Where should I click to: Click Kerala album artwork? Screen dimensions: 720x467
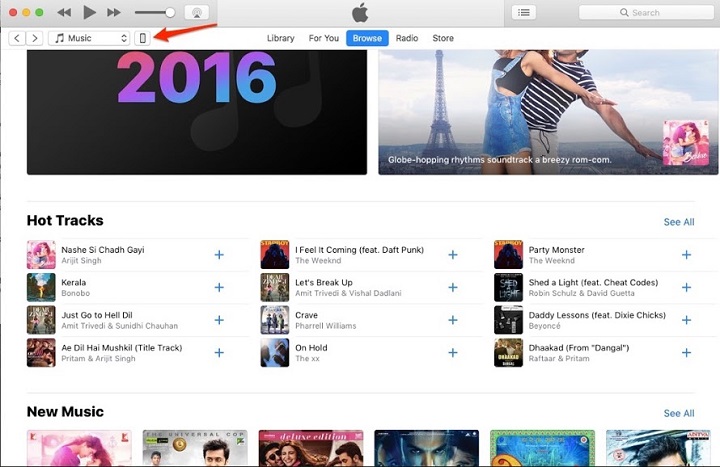click(41, 287)
